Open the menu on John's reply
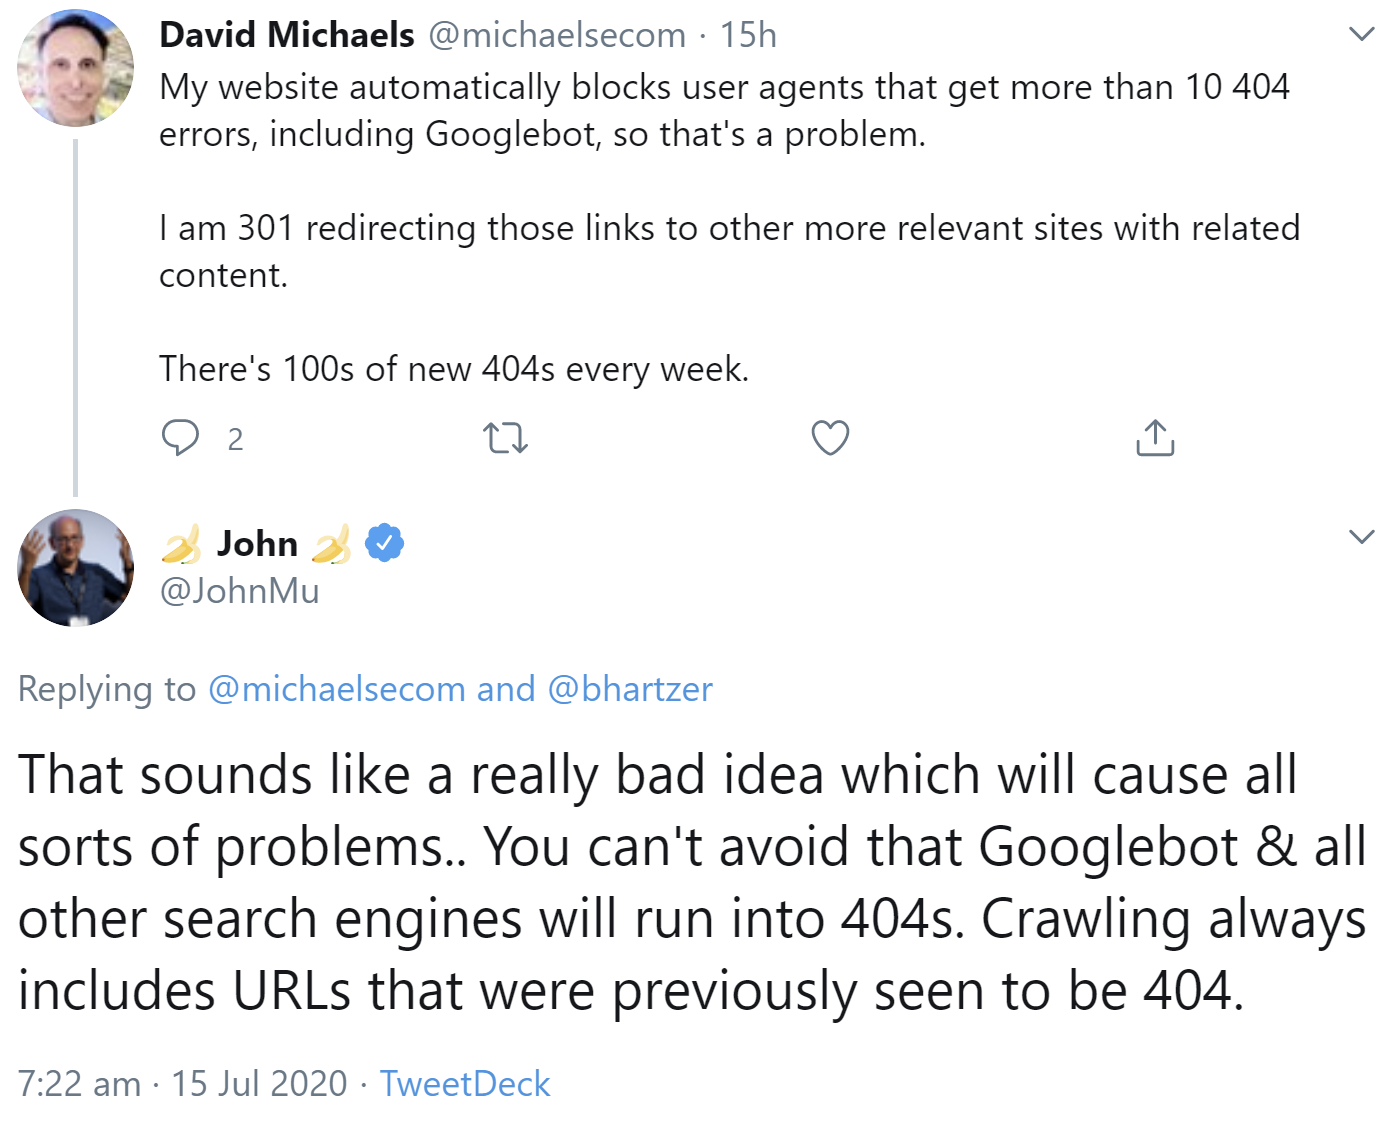 pos(1360,537)
